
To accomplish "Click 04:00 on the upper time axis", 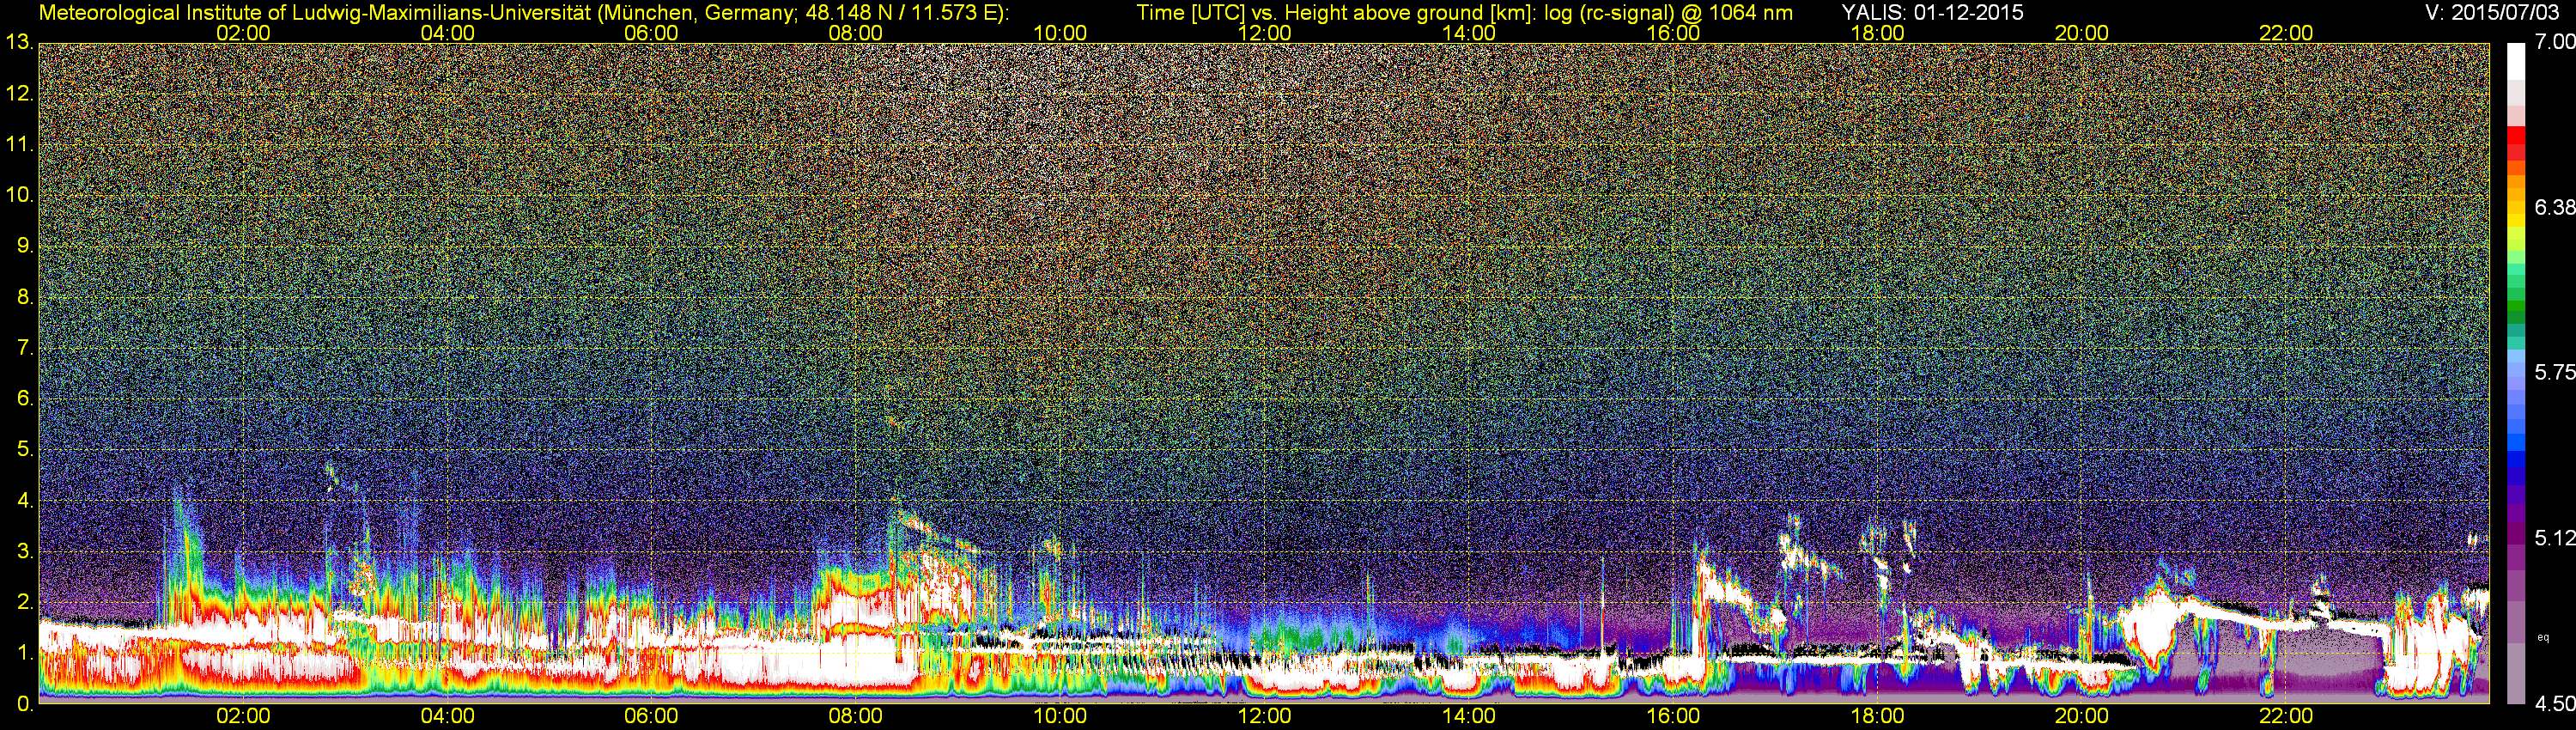I will (x=447, y=33).
